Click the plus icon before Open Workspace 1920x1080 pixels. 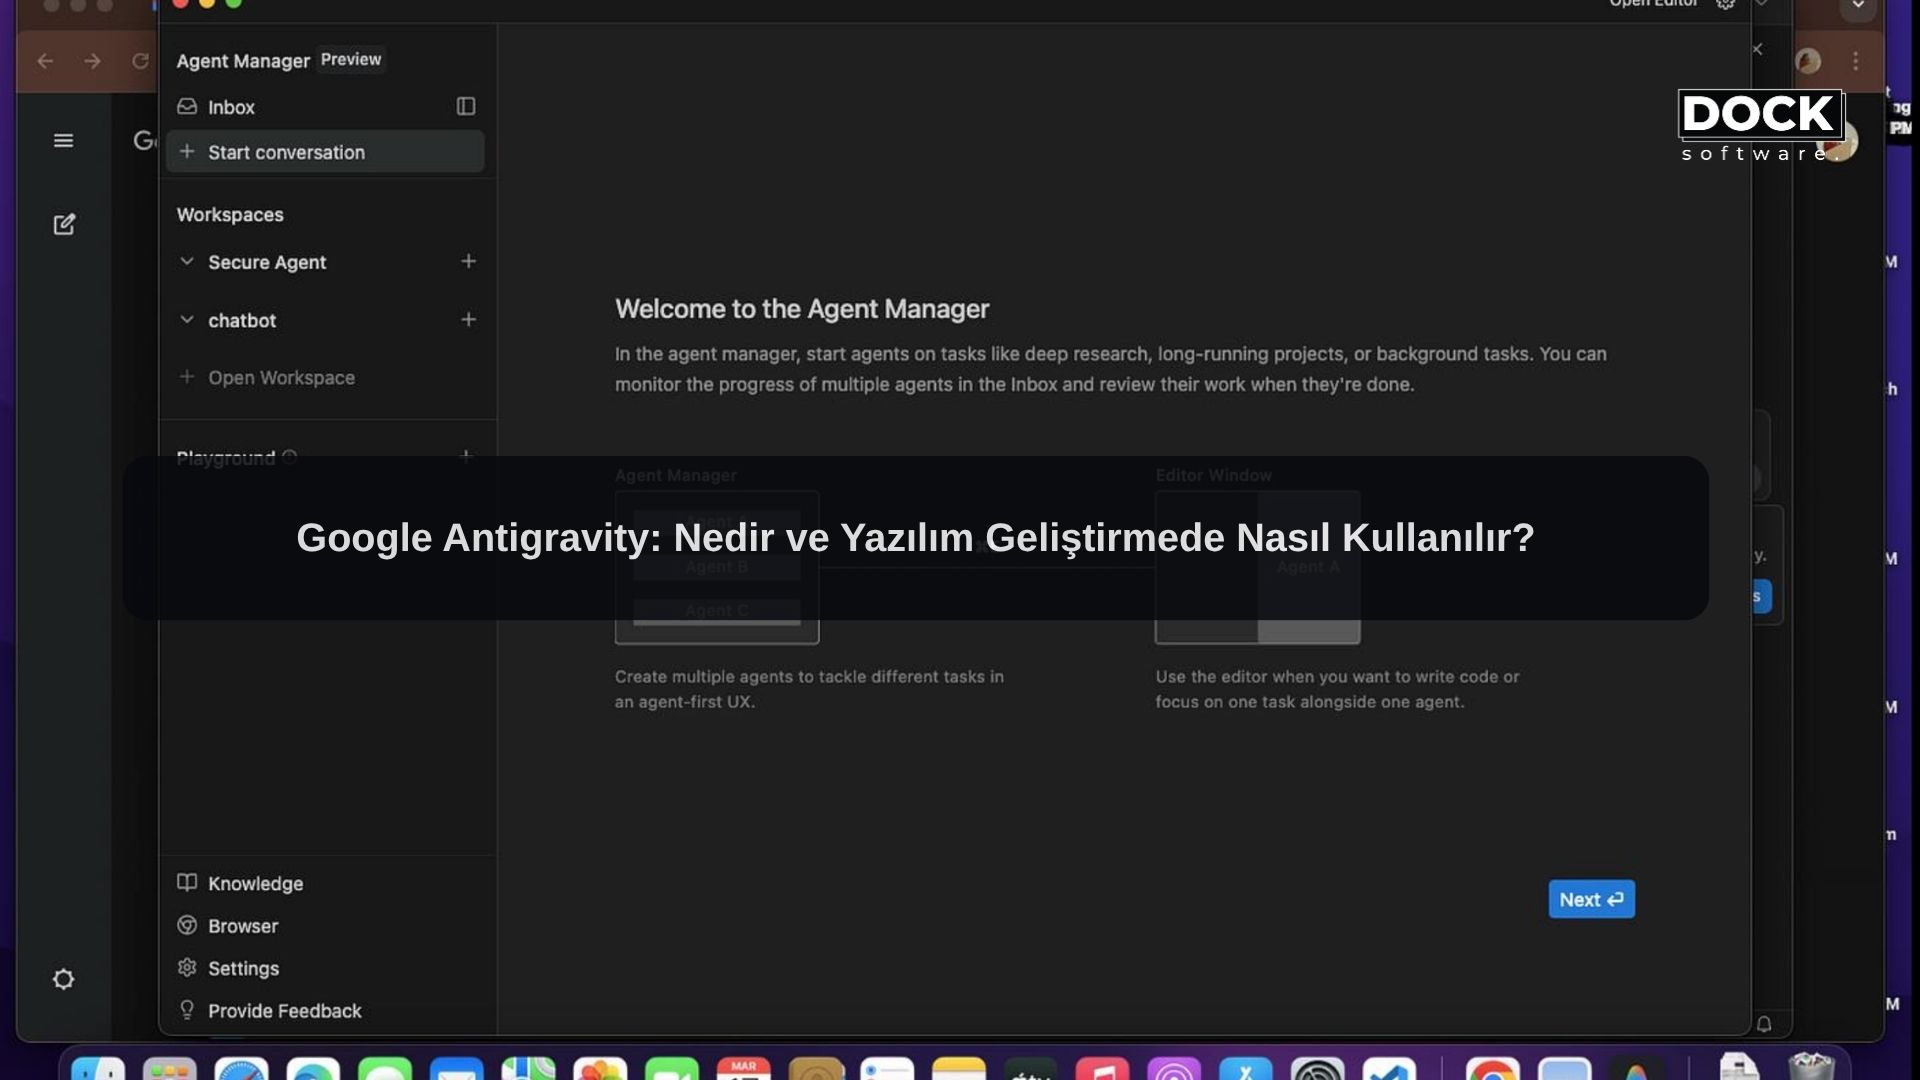tap(187, 377)
